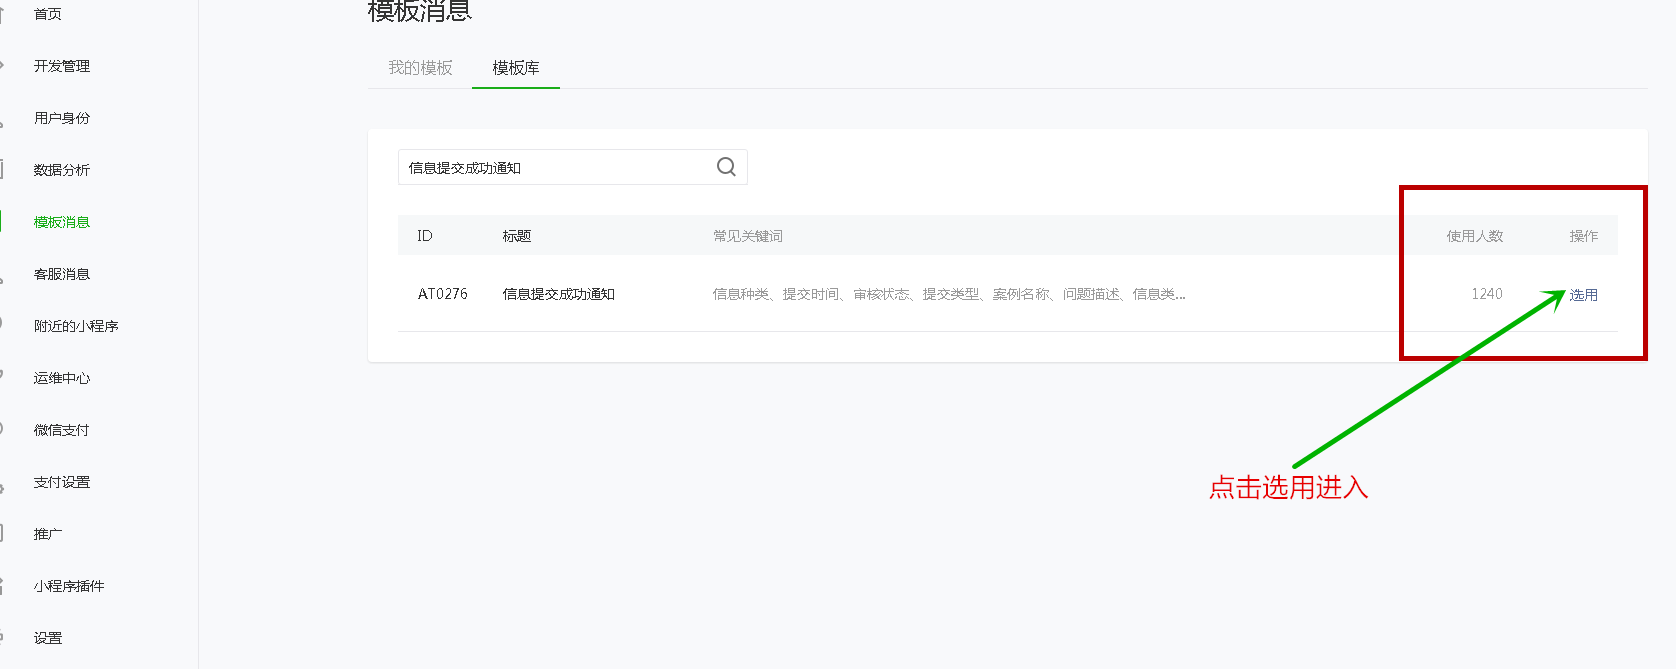Open 设置 in the sidebar
This screenshot has height=669, width=1676.
pyautogui.click(x=47, y=638)
